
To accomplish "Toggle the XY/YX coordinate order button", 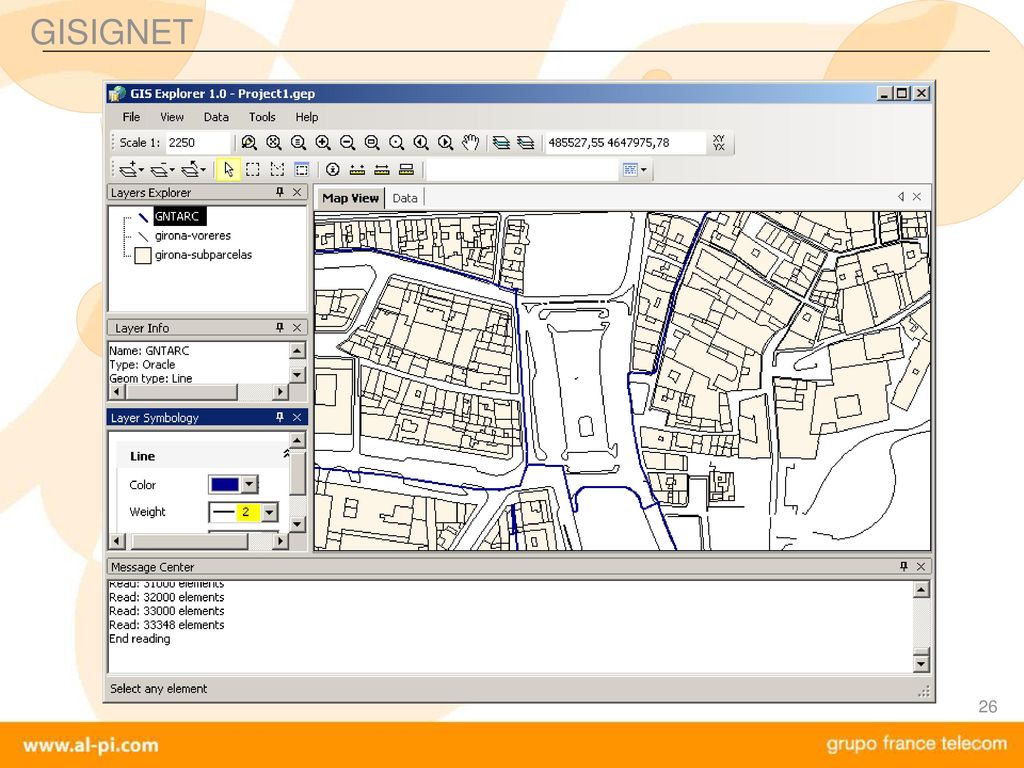I will click(719, 142).
